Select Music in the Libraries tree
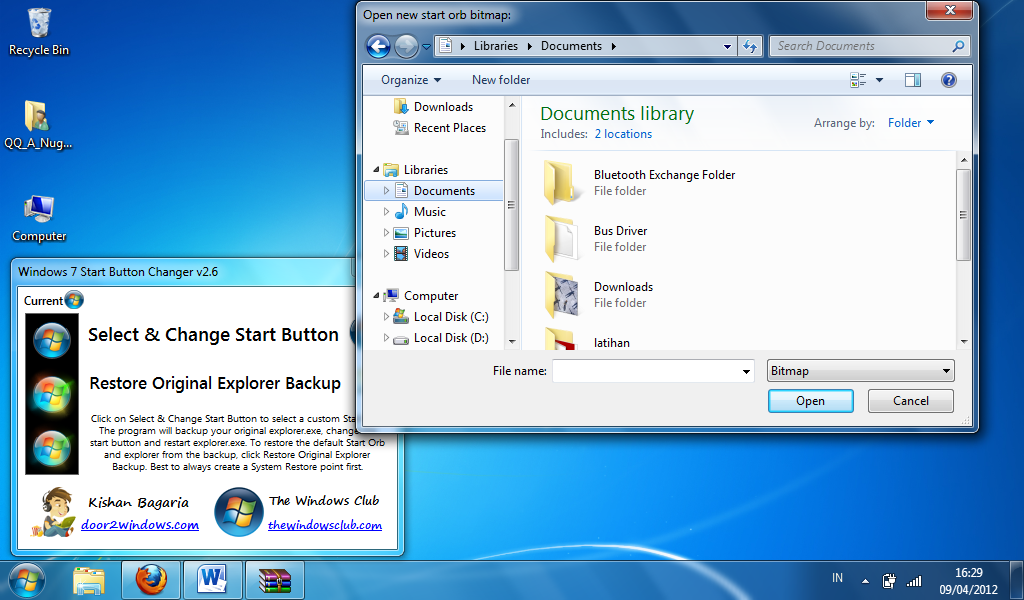The height and width of the screenshot is (600, 1024). click(420, 212)
